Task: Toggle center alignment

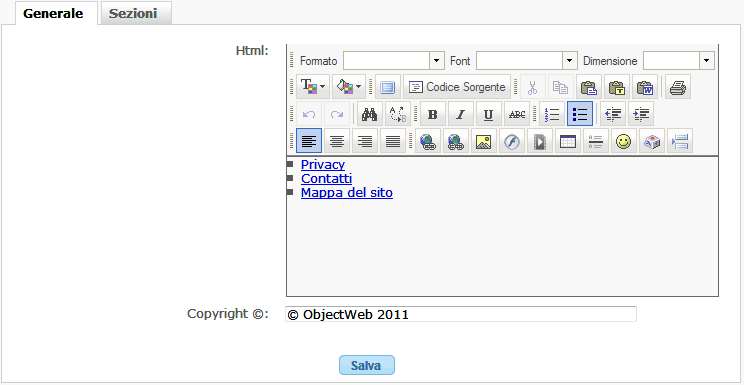Action: [337, 141]
